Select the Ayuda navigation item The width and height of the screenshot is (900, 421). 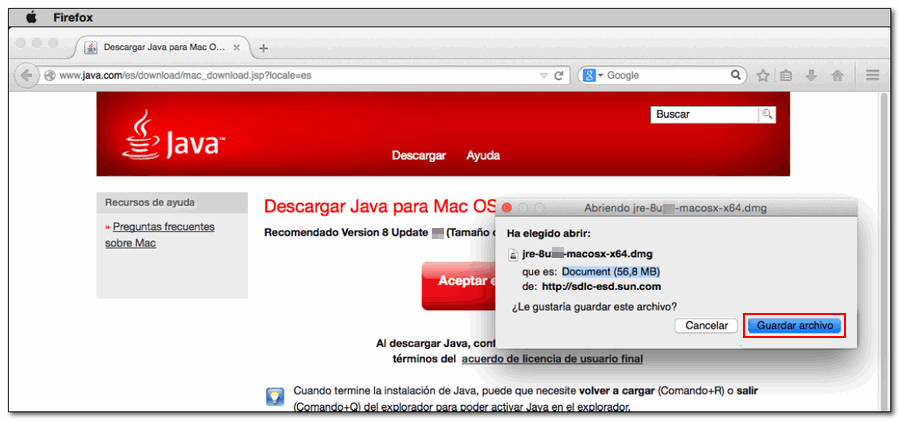click(483, 156)
